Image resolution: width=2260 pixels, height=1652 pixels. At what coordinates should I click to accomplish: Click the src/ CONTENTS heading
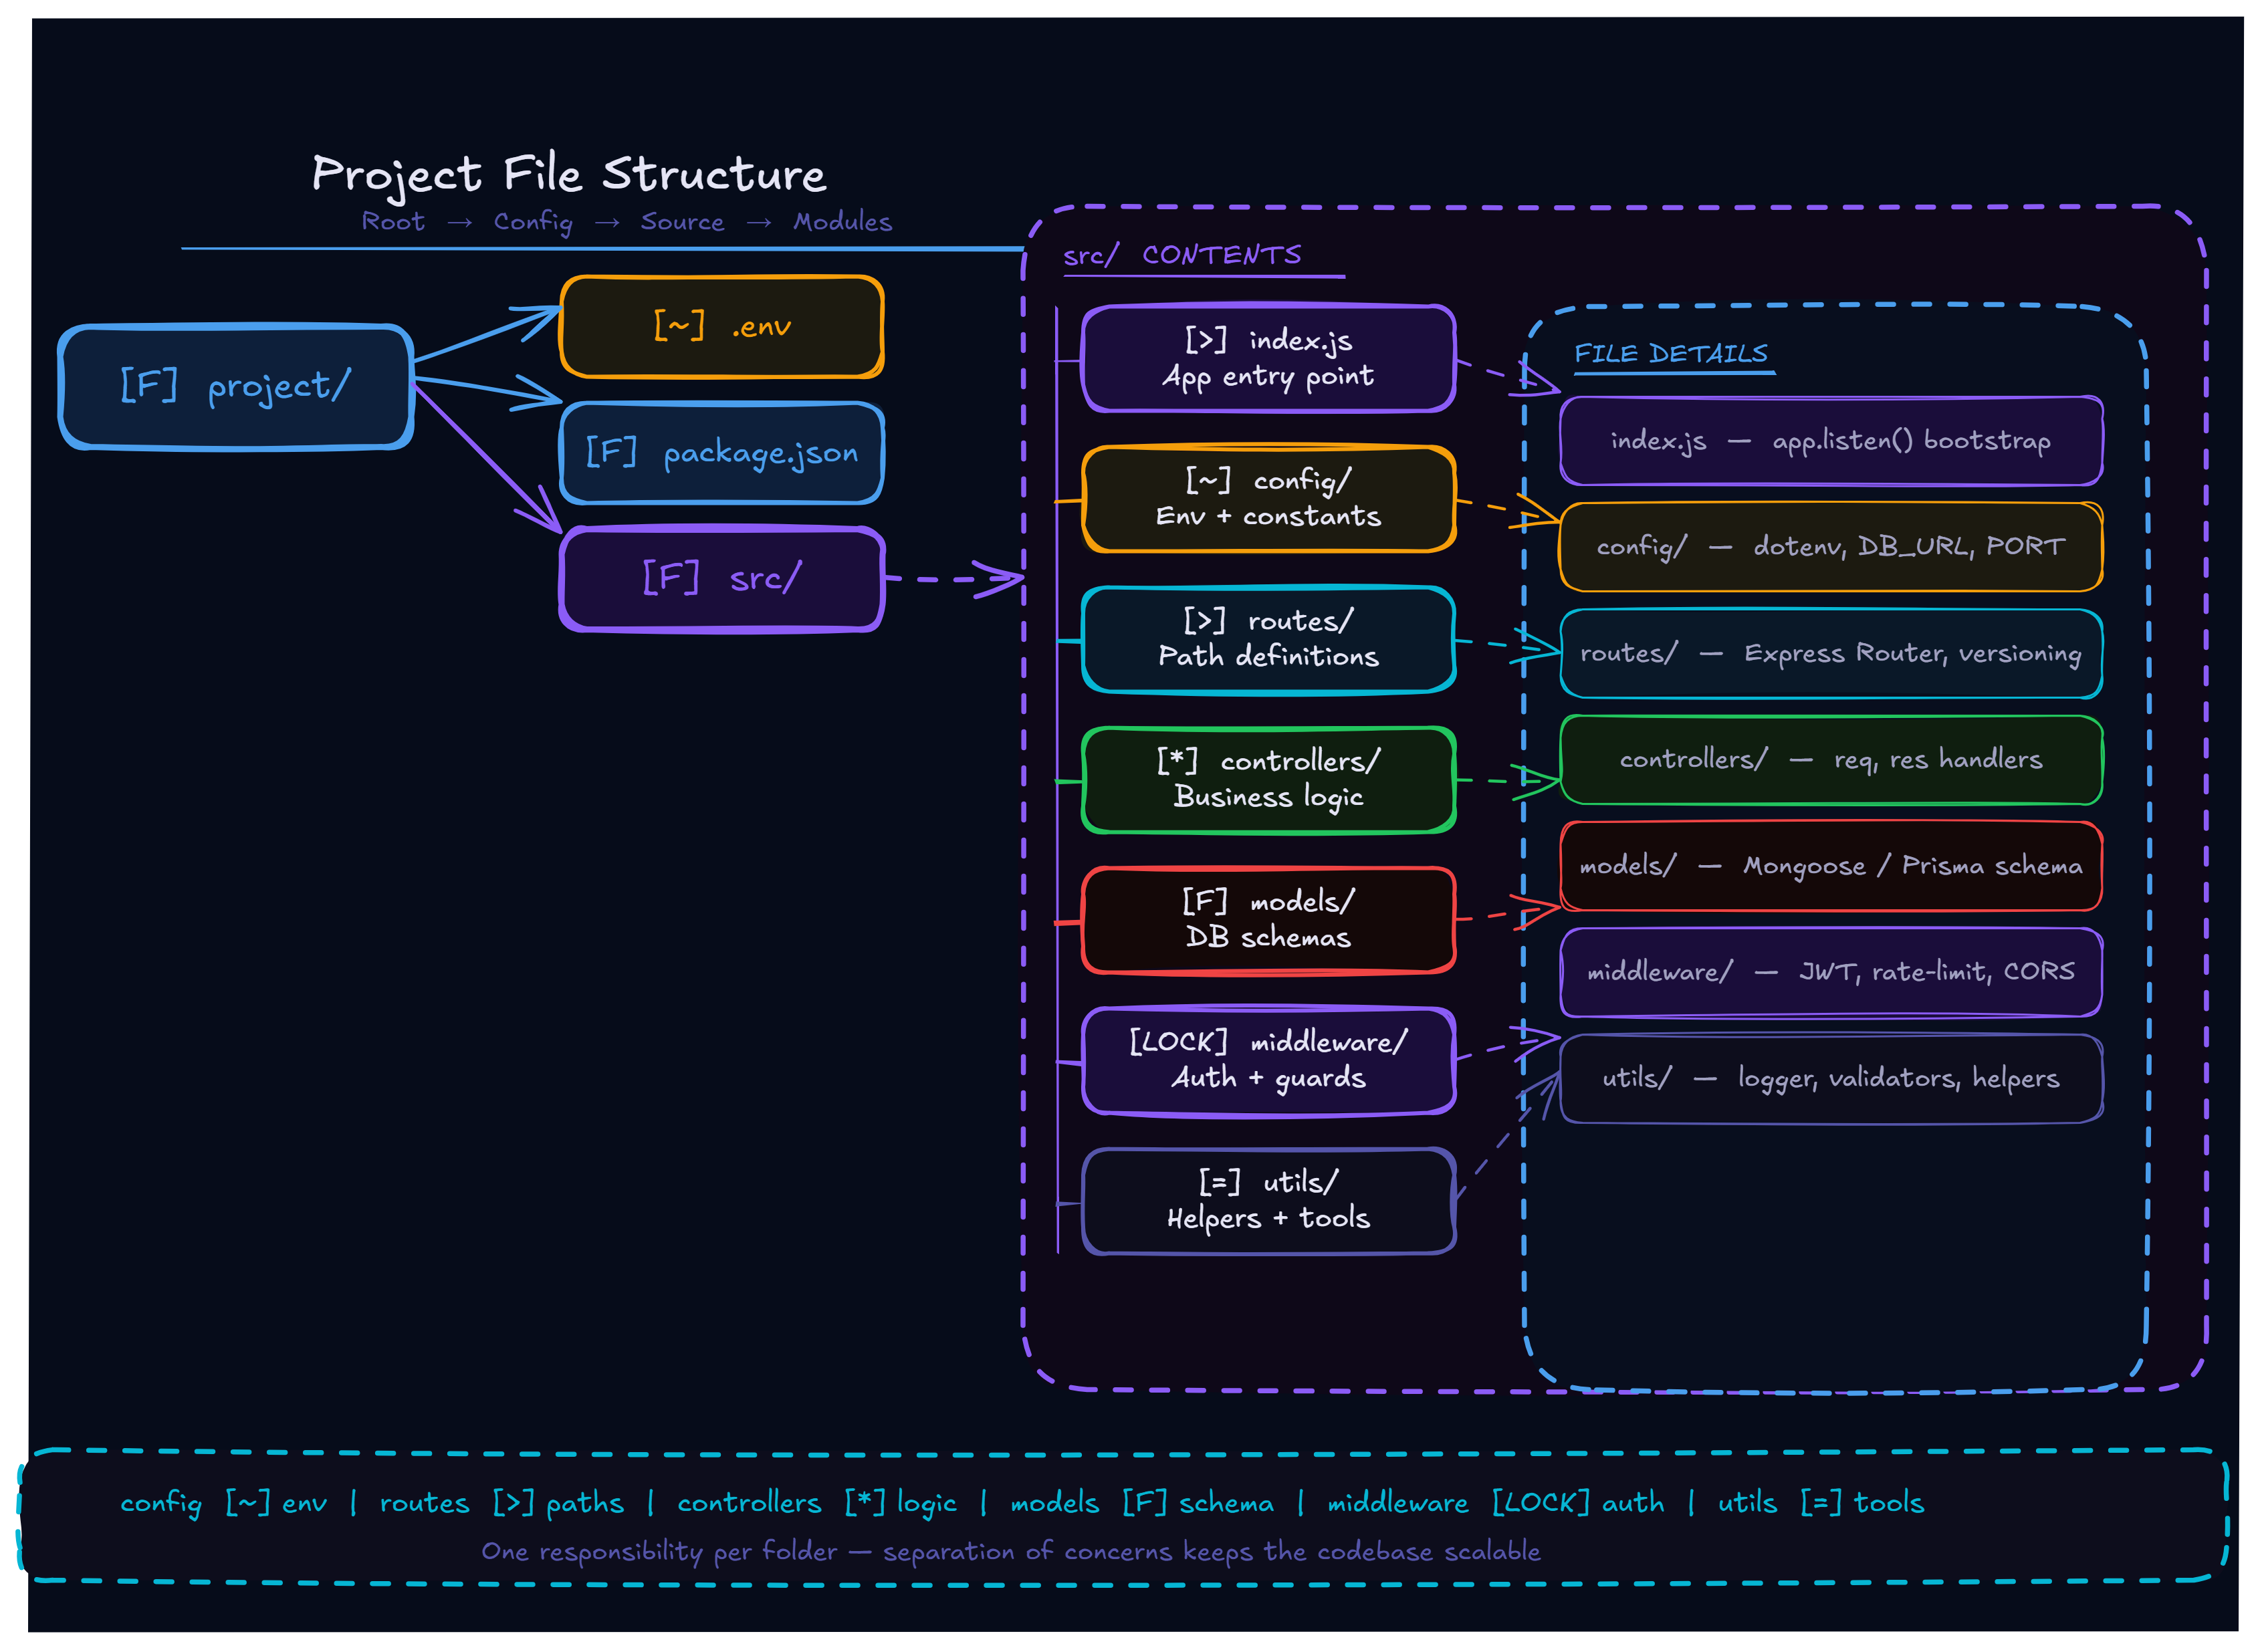[1182, 256]
